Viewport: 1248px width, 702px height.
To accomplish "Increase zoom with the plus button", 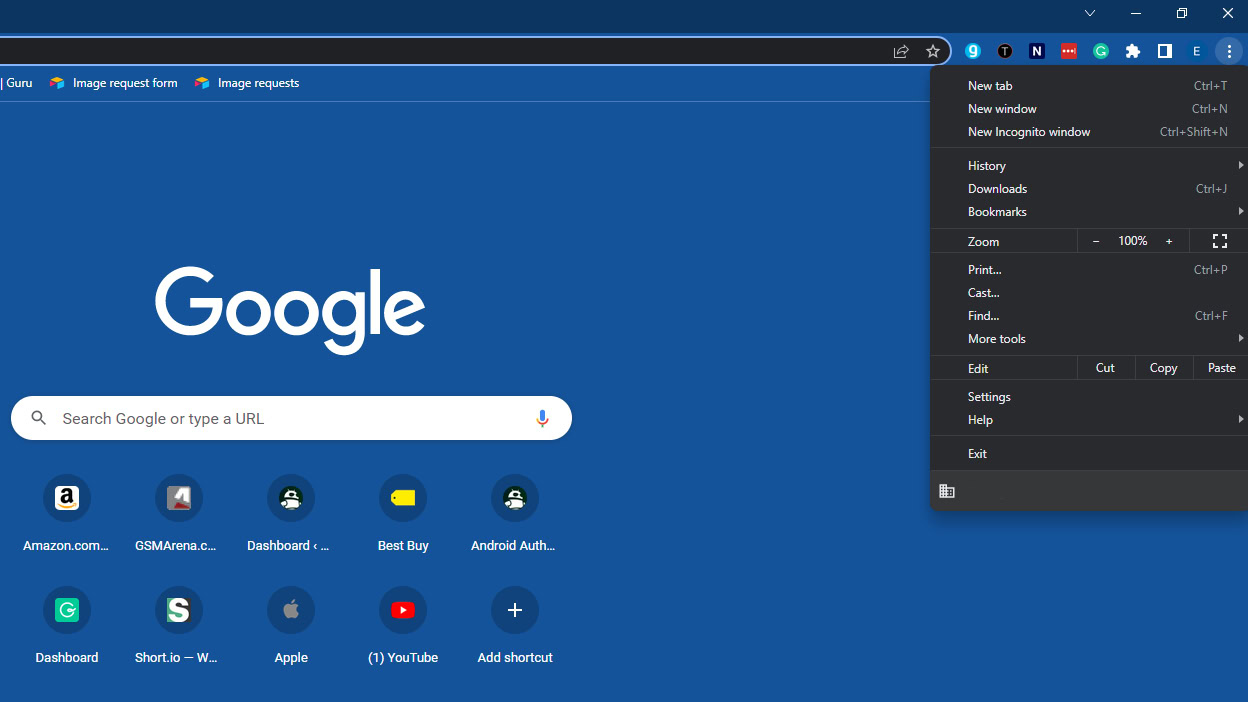I will pyautogui.click(x=1169, y=241).
